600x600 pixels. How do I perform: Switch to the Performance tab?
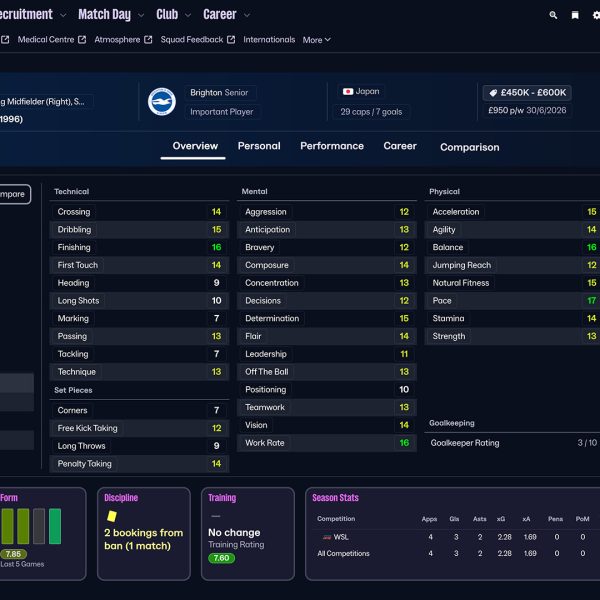(x=332, y=146)
